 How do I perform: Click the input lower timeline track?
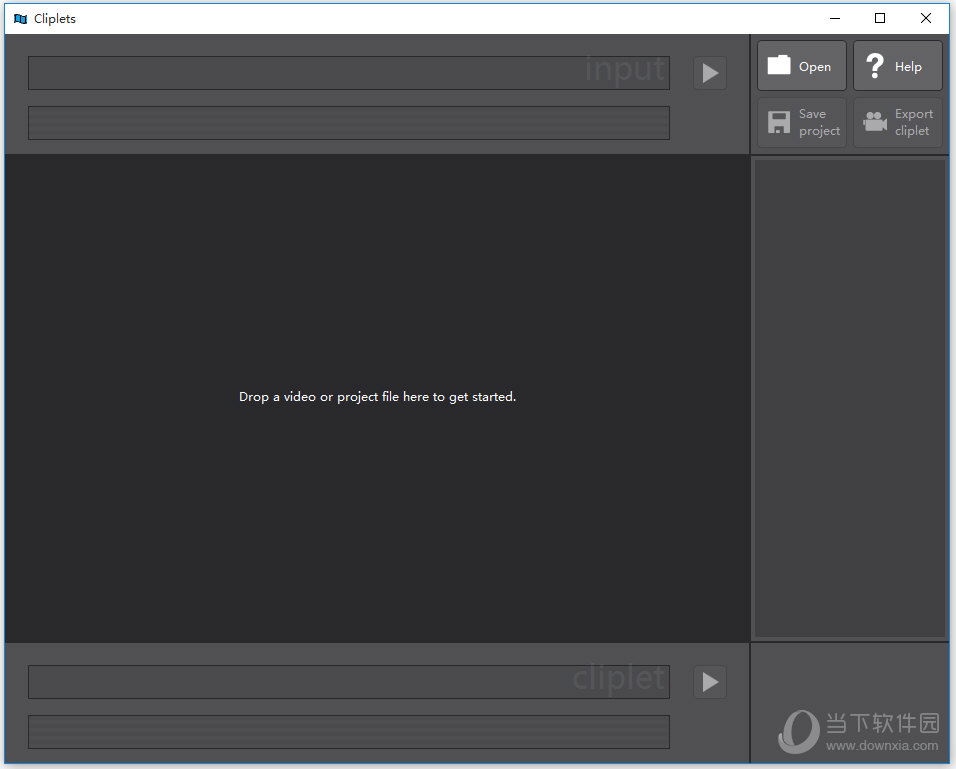(349, 123)
